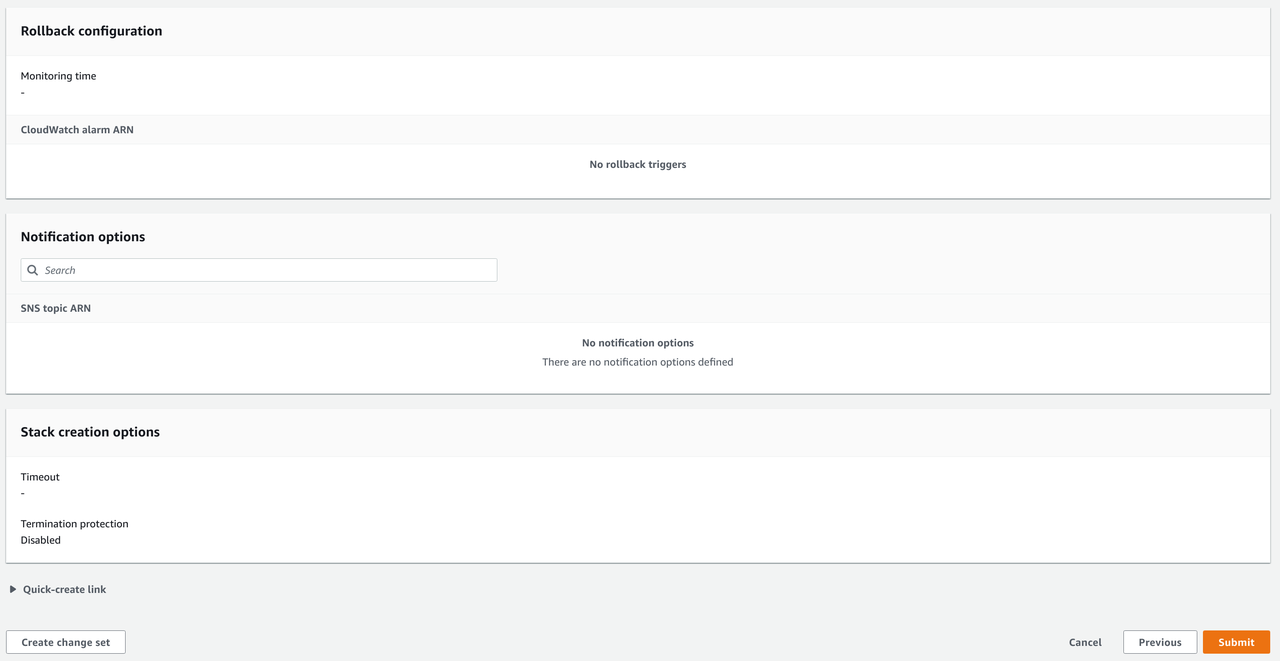Click the Disabled termination protection value
This screenshot has width=1280, height=661.
41,540
